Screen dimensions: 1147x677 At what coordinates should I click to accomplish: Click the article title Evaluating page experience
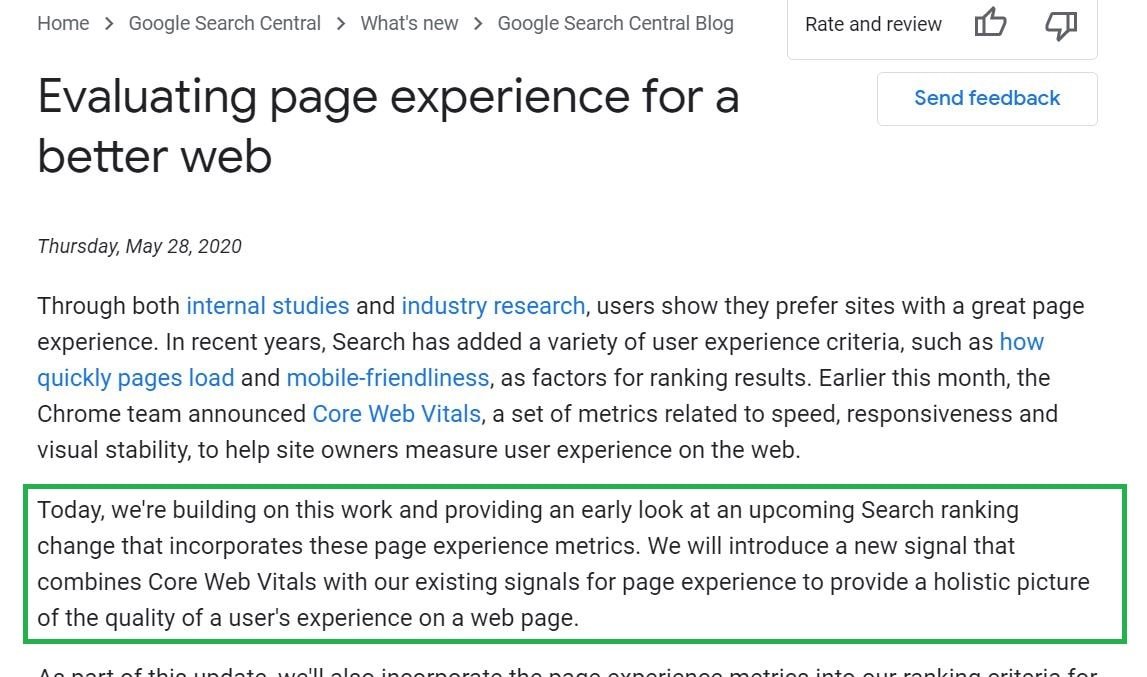coord(388,126)
